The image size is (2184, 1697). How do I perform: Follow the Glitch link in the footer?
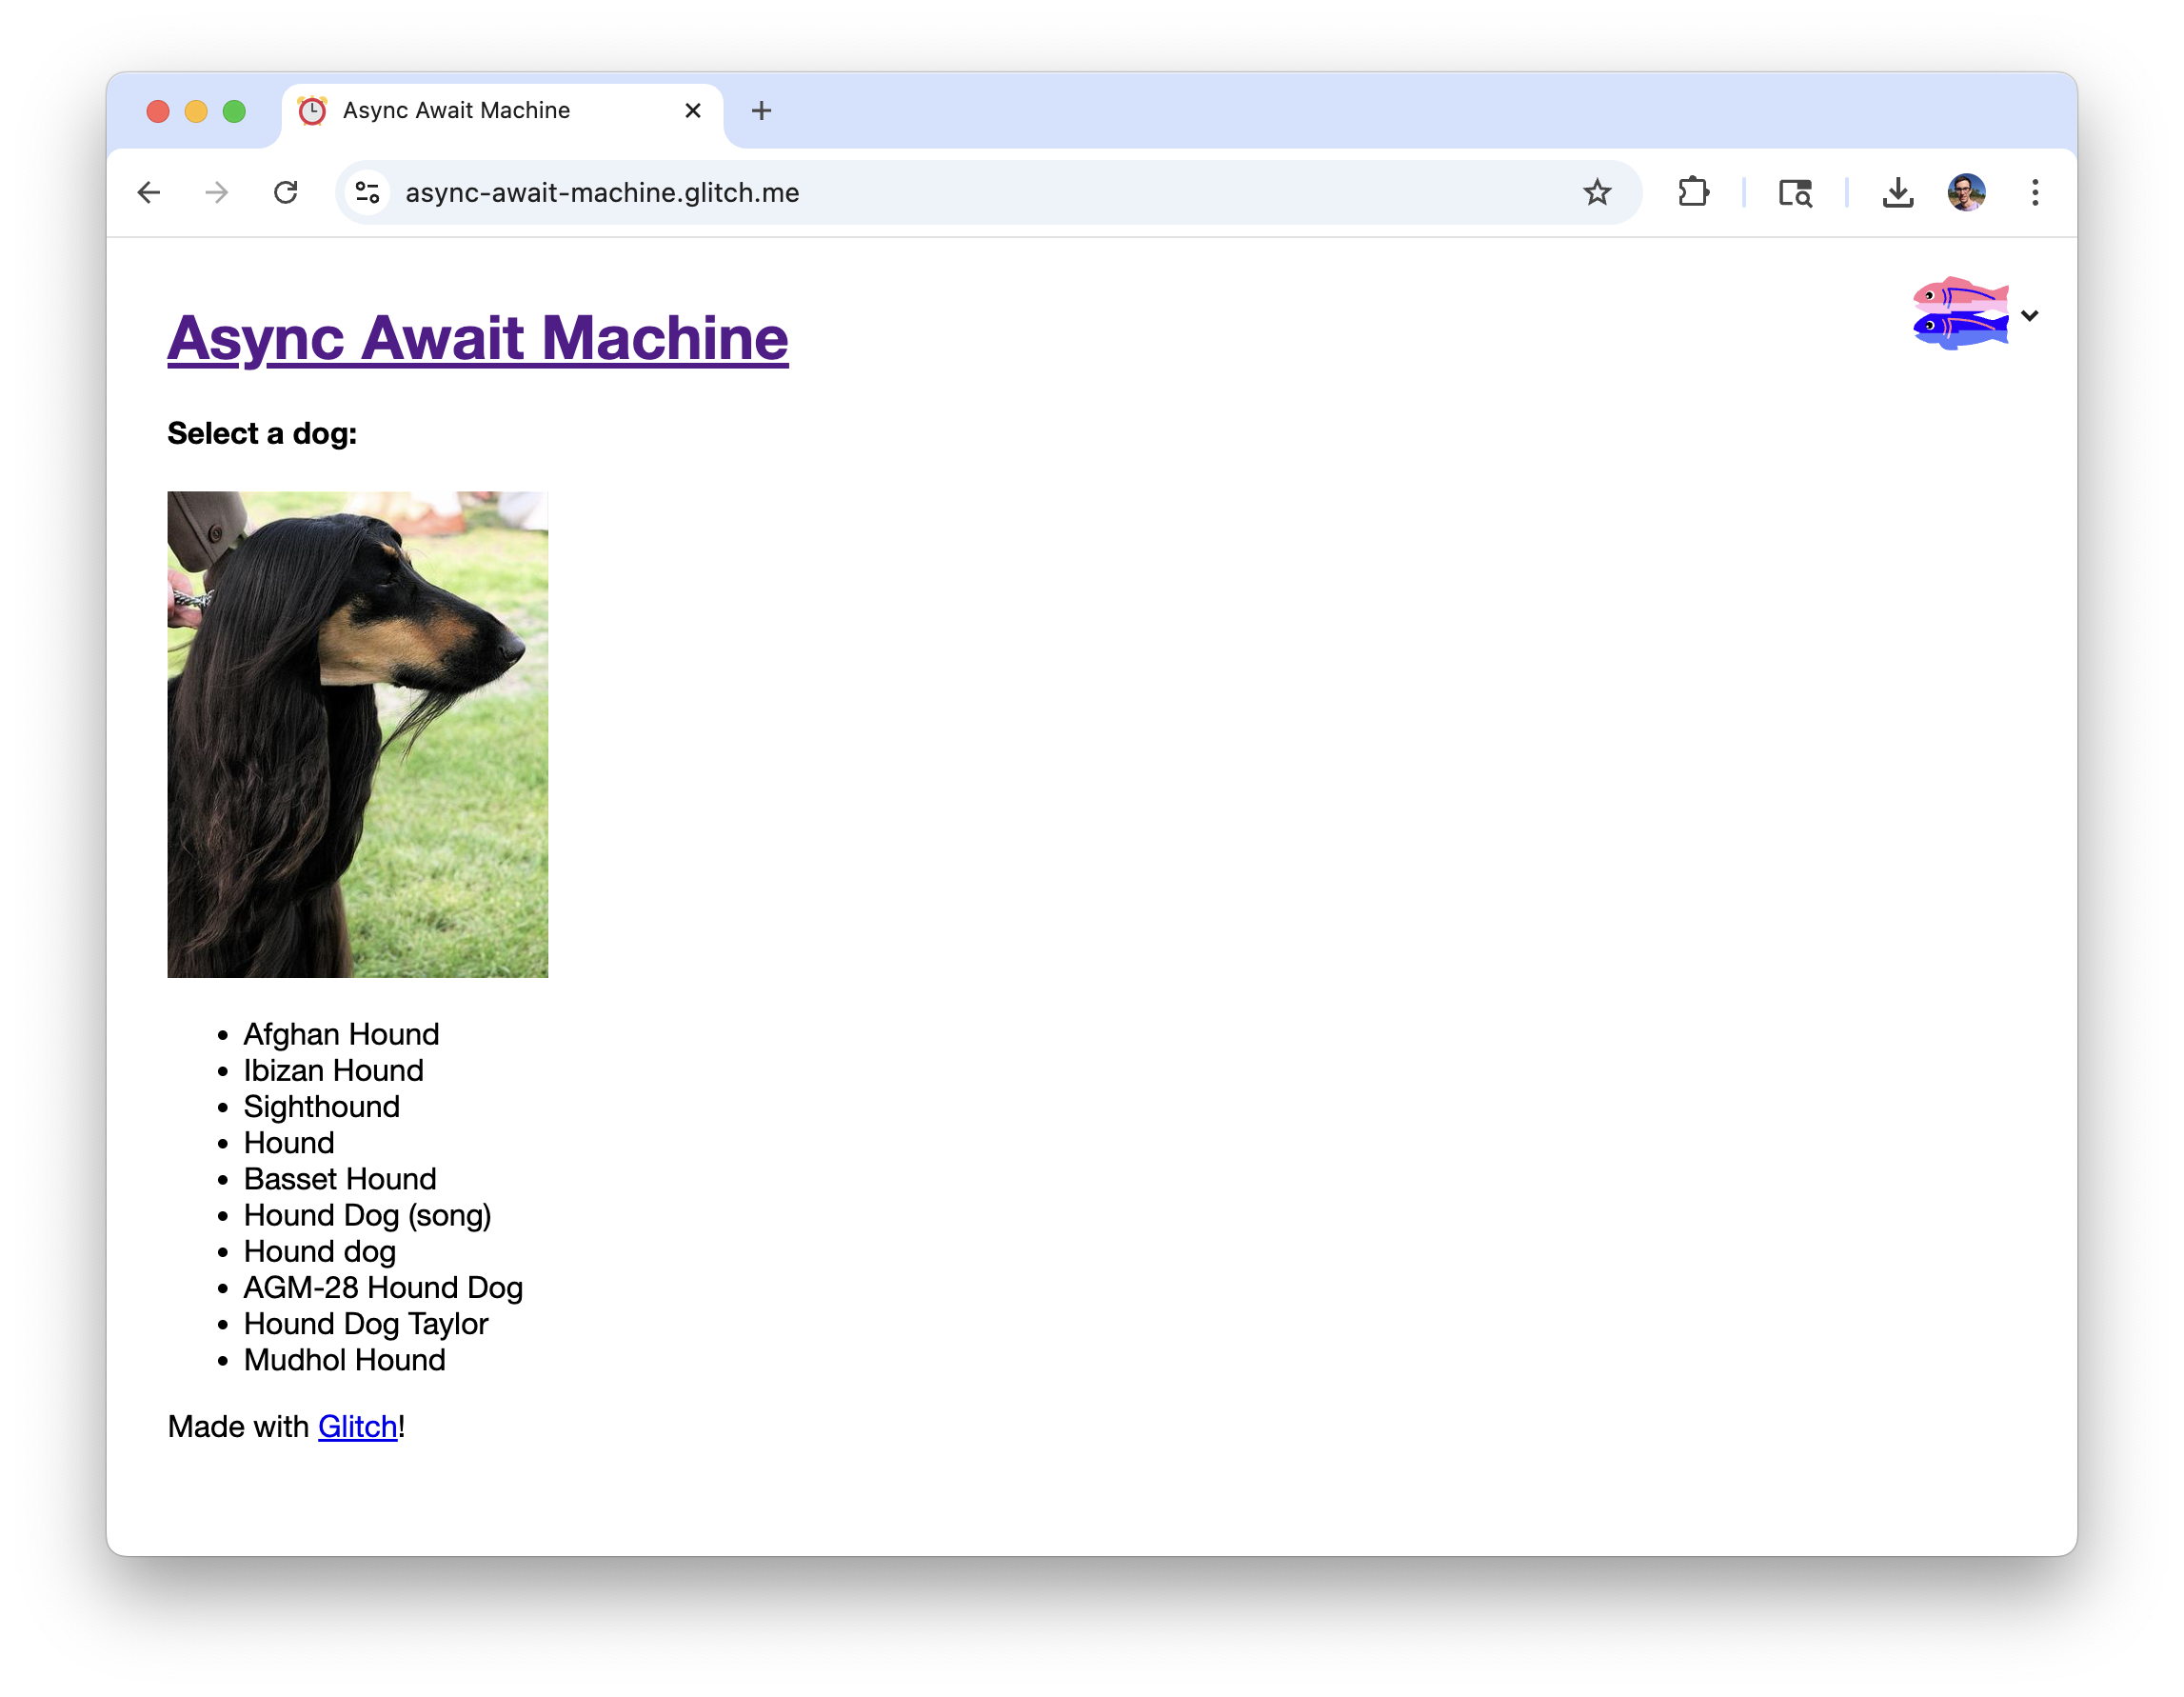[x=357, y=1425]
